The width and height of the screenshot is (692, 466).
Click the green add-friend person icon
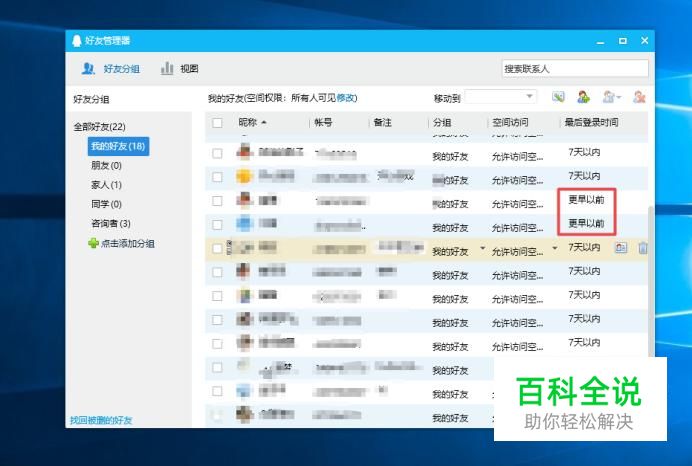[583, 97]
